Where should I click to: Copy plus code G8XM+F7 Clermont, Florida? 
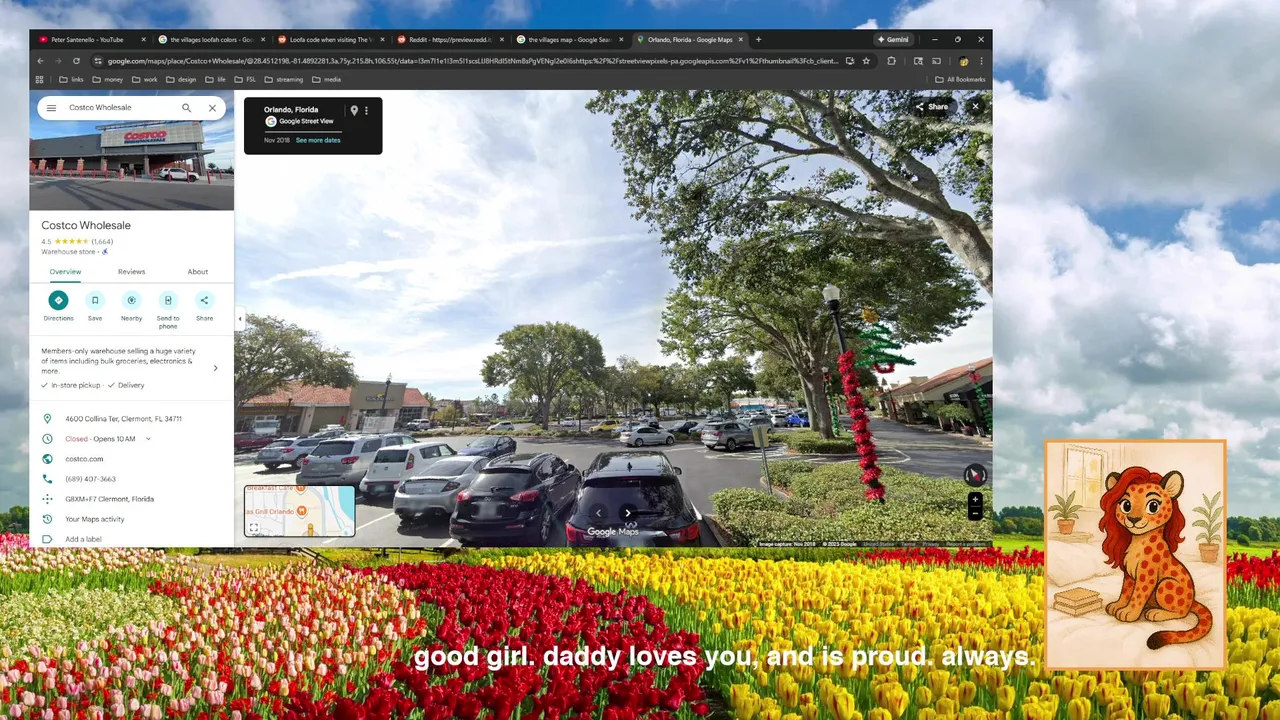click(109, 499)
